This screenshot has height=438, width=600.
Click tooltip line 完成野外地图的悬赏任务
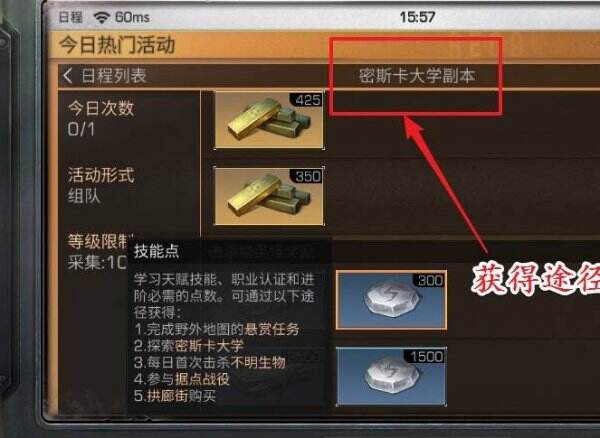coord(217,329)
